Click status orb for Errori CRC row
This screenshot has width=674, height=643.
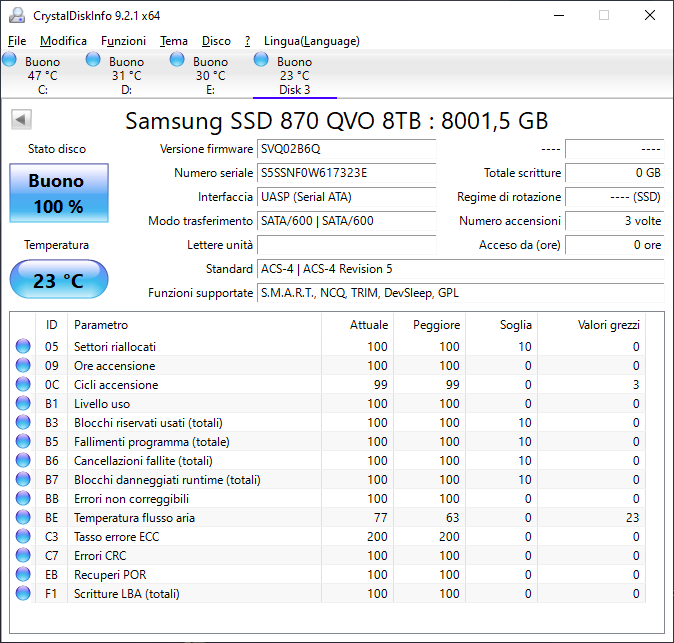pyautogui.click(x=23, y=555)
